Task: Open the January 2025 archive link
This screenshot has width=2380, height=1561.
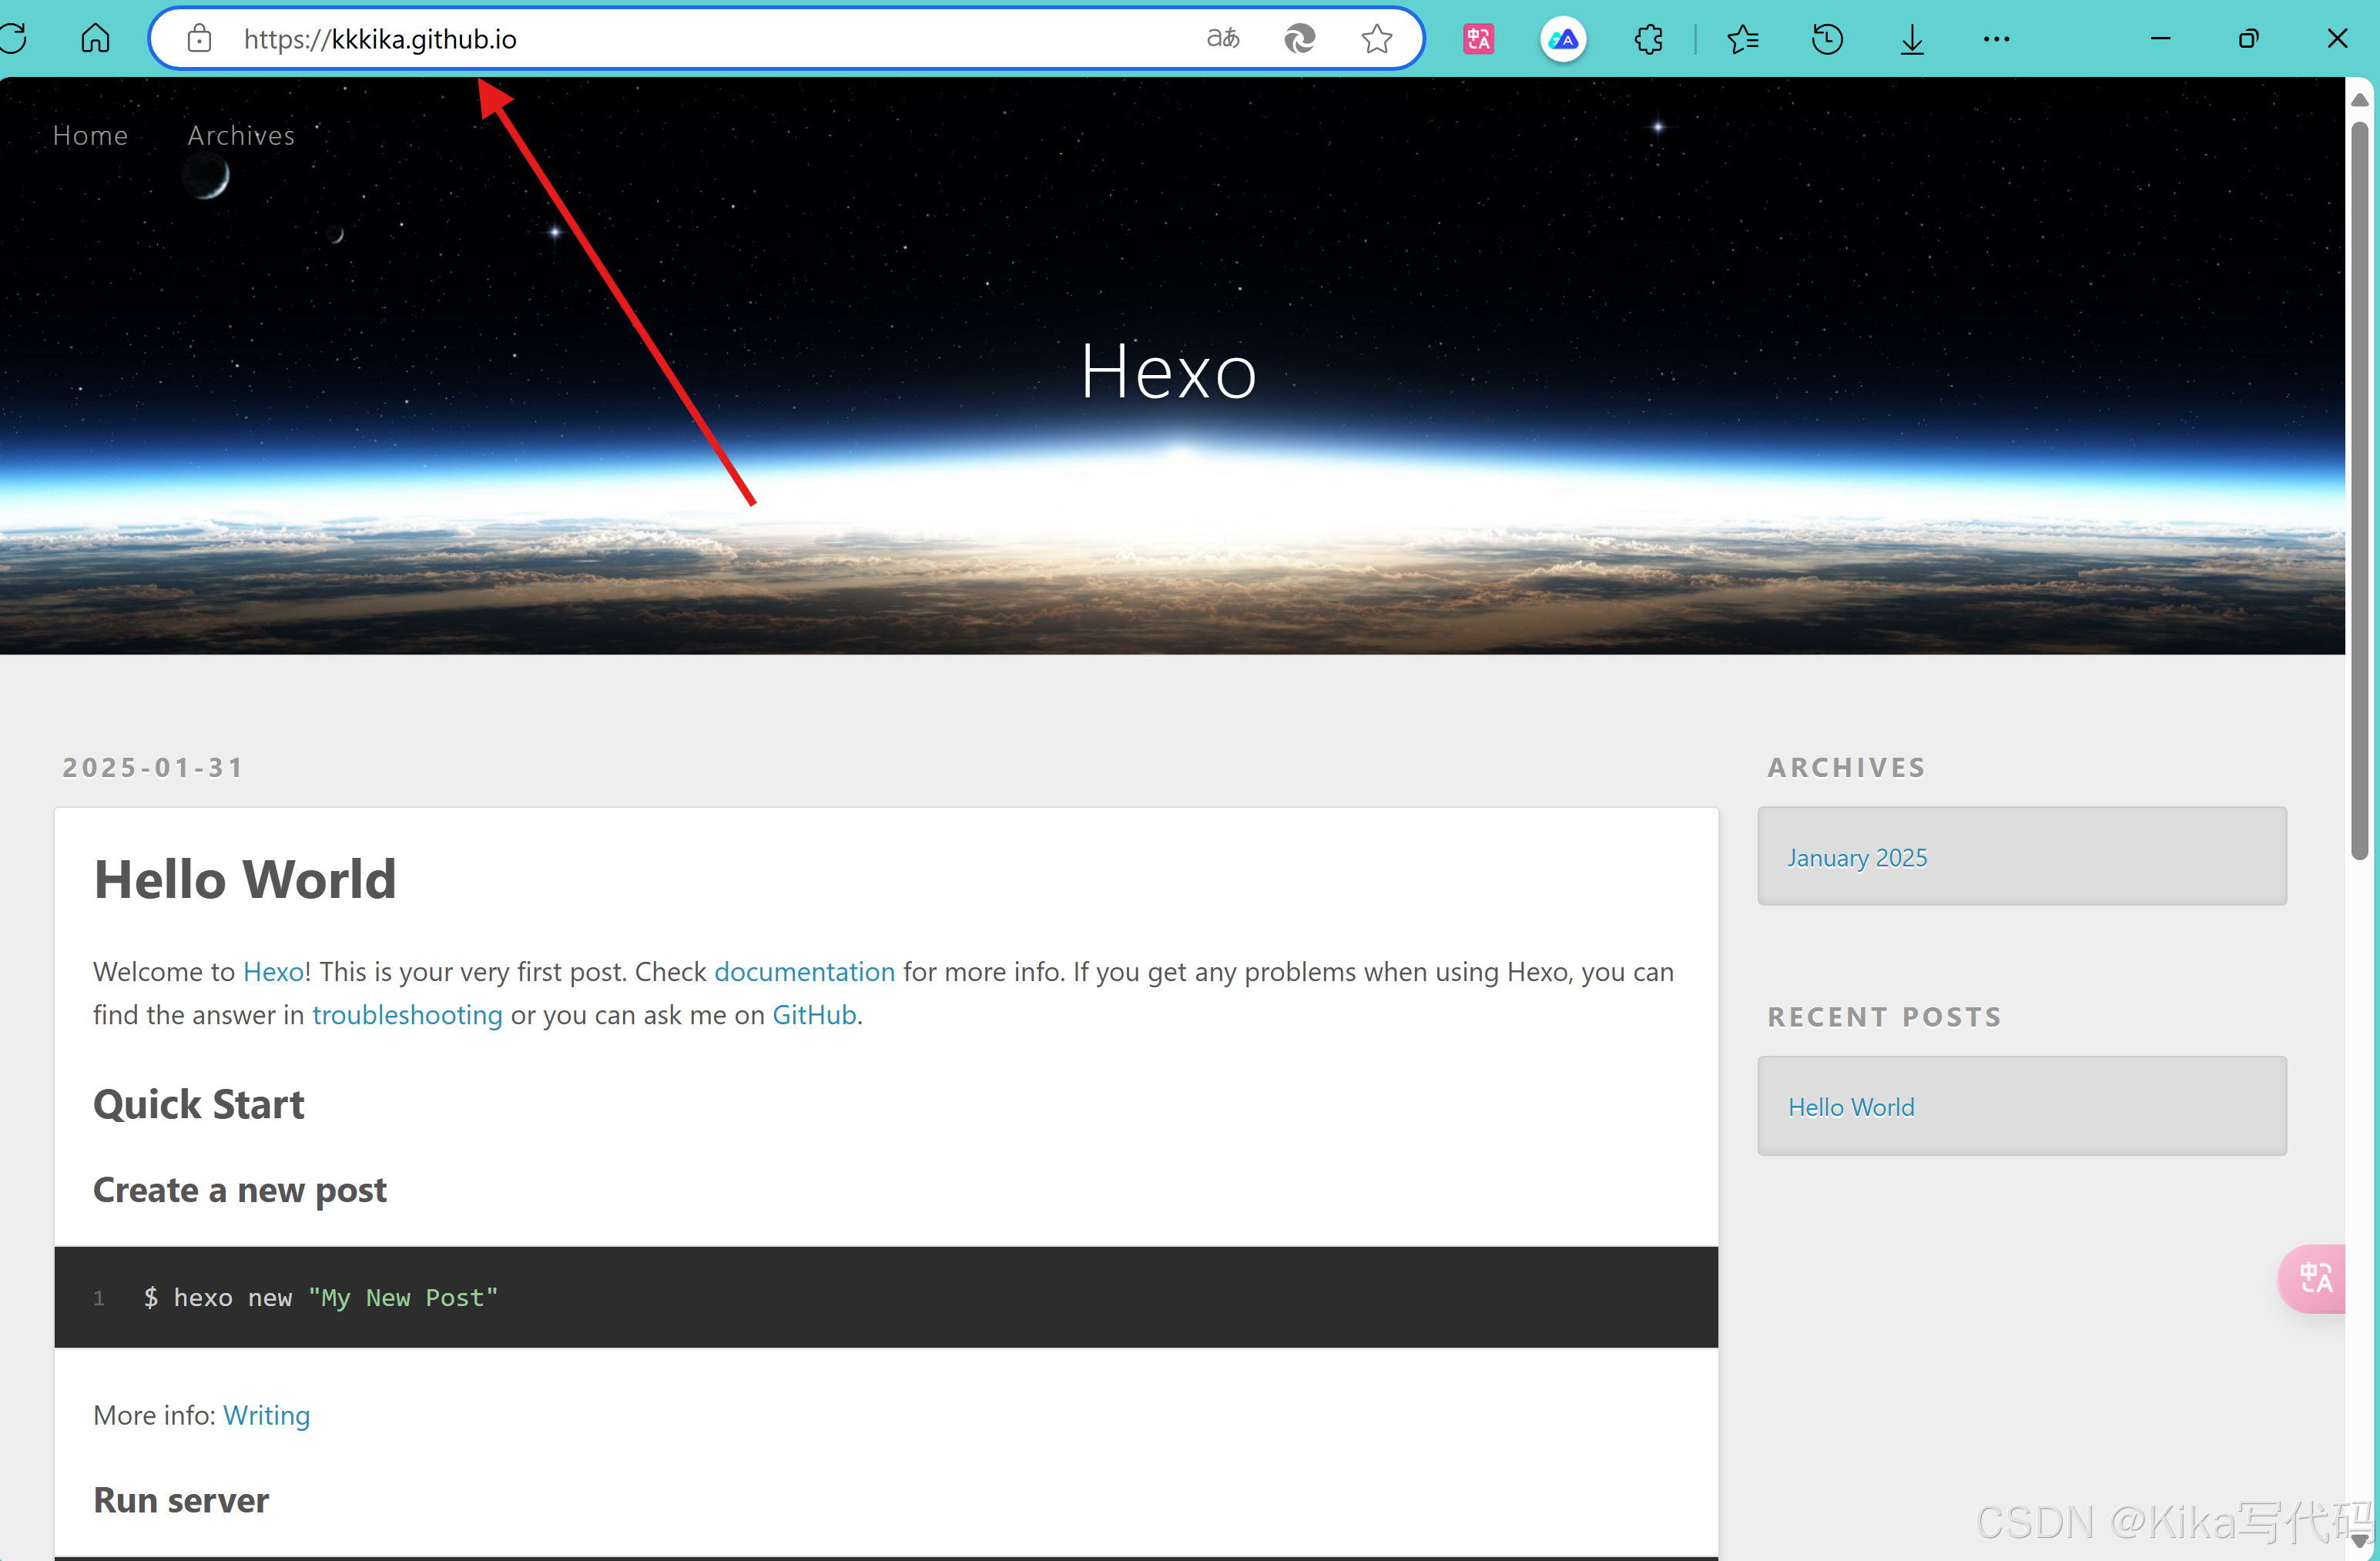Action: click(x=1856, y=858)
